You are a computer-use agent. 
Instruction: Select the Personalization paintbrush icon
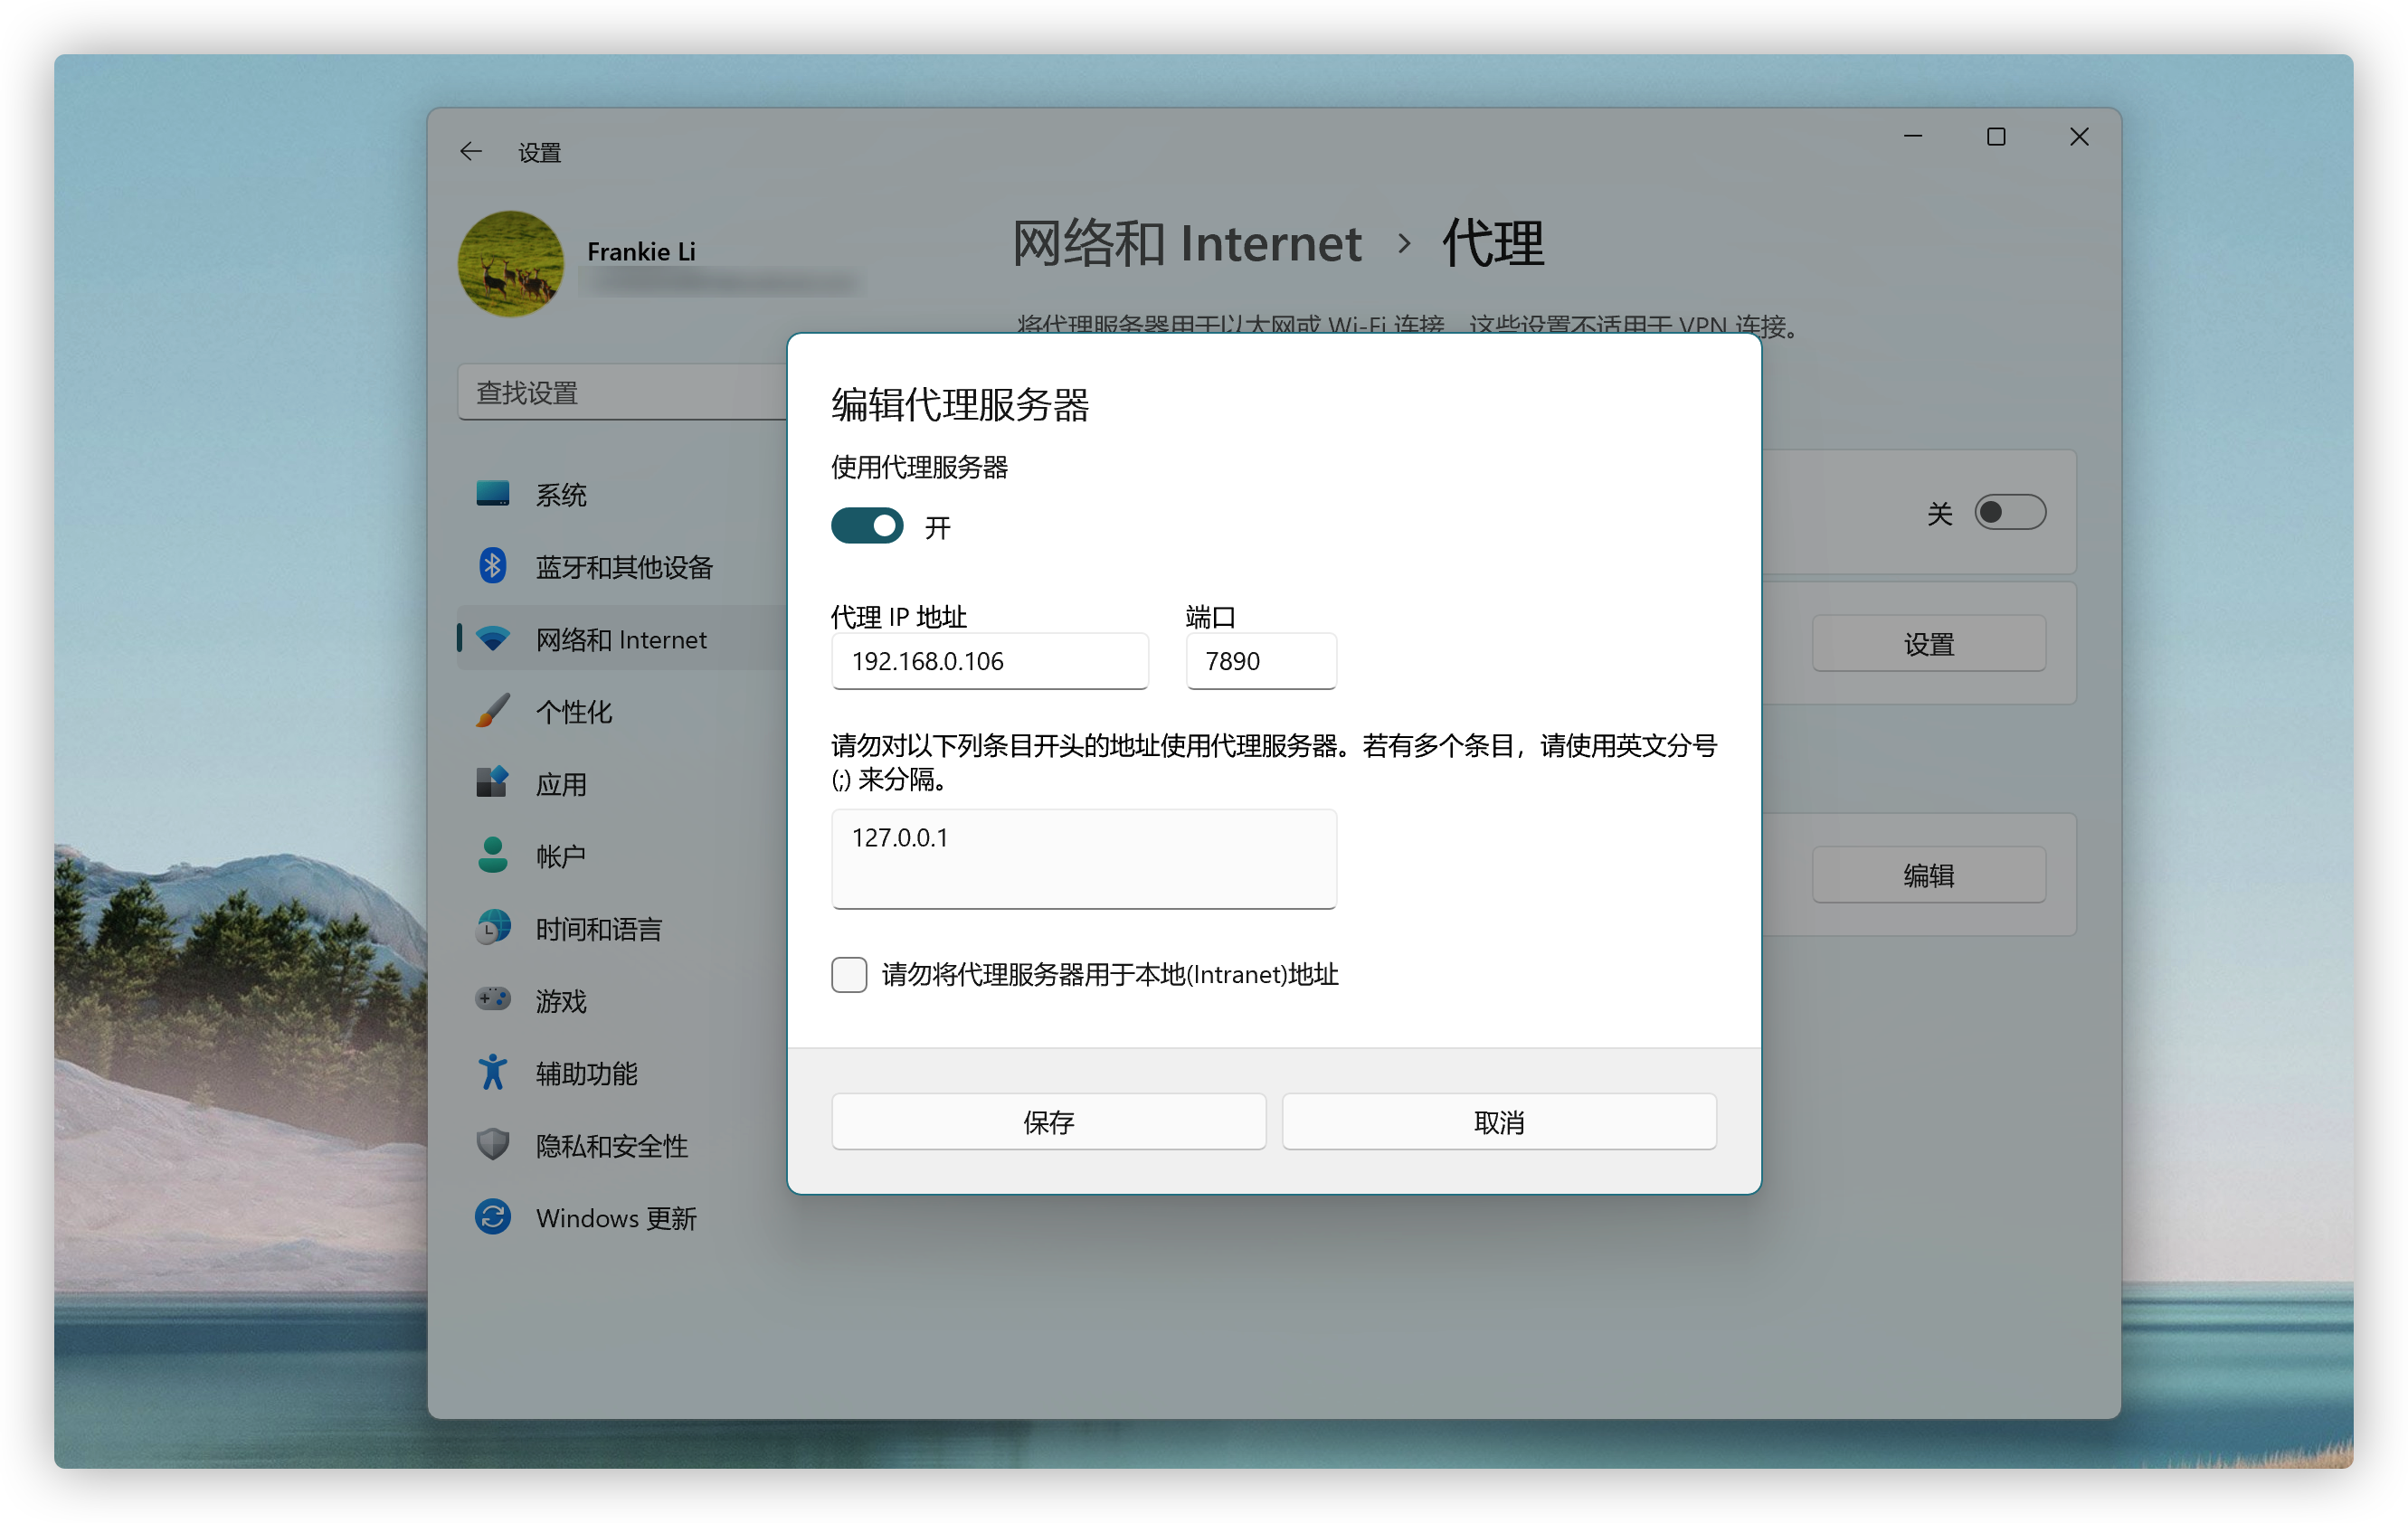(x=492, y=711)
